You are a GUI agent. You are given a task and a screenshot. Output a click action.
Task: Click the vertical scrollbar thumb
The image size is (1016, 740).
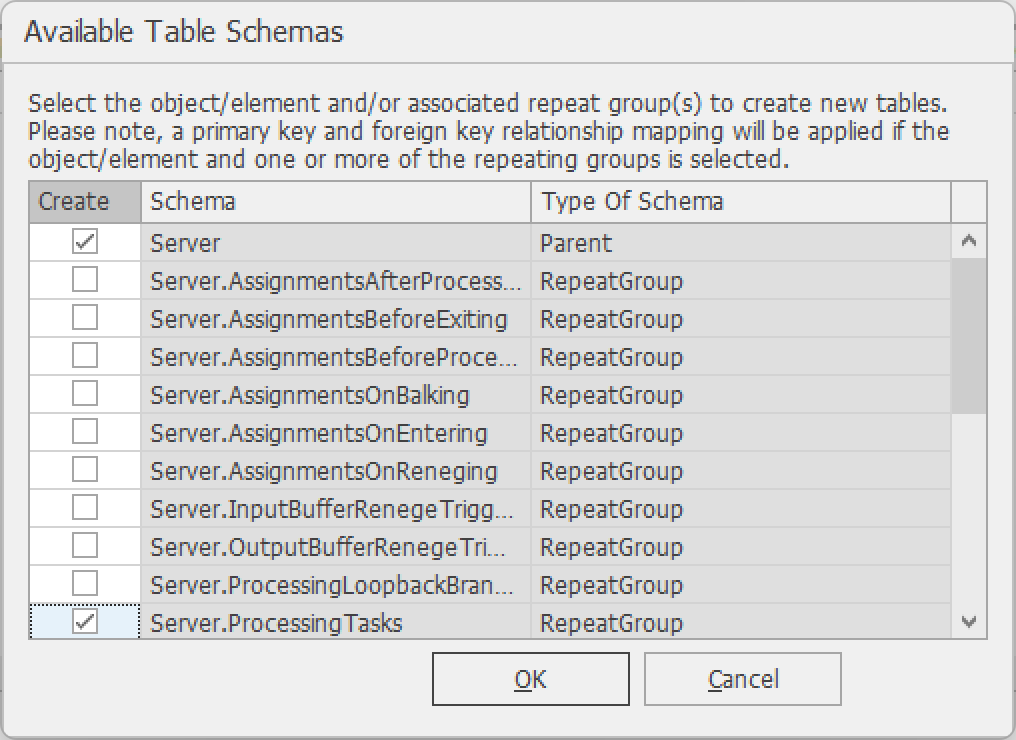pyautogui.click(x=969, y=336)
